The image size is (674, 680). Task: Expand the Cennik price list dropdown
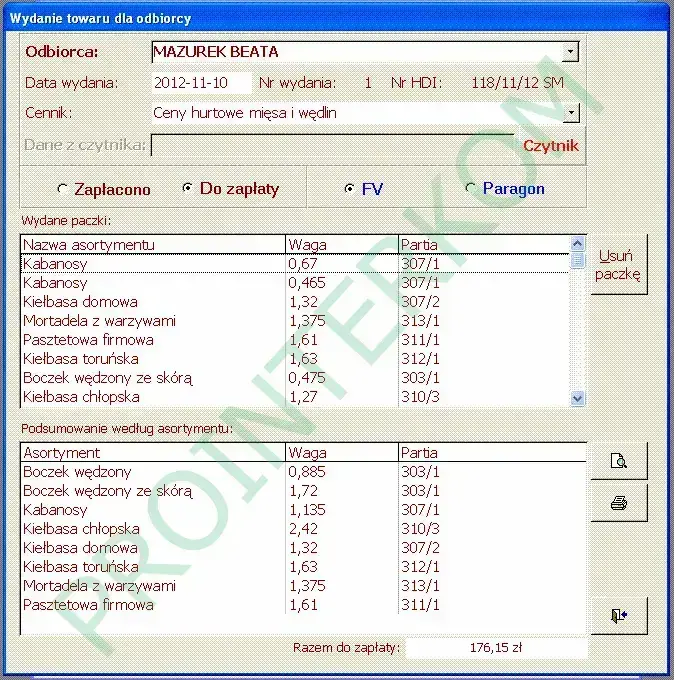[x=572, y=113]
